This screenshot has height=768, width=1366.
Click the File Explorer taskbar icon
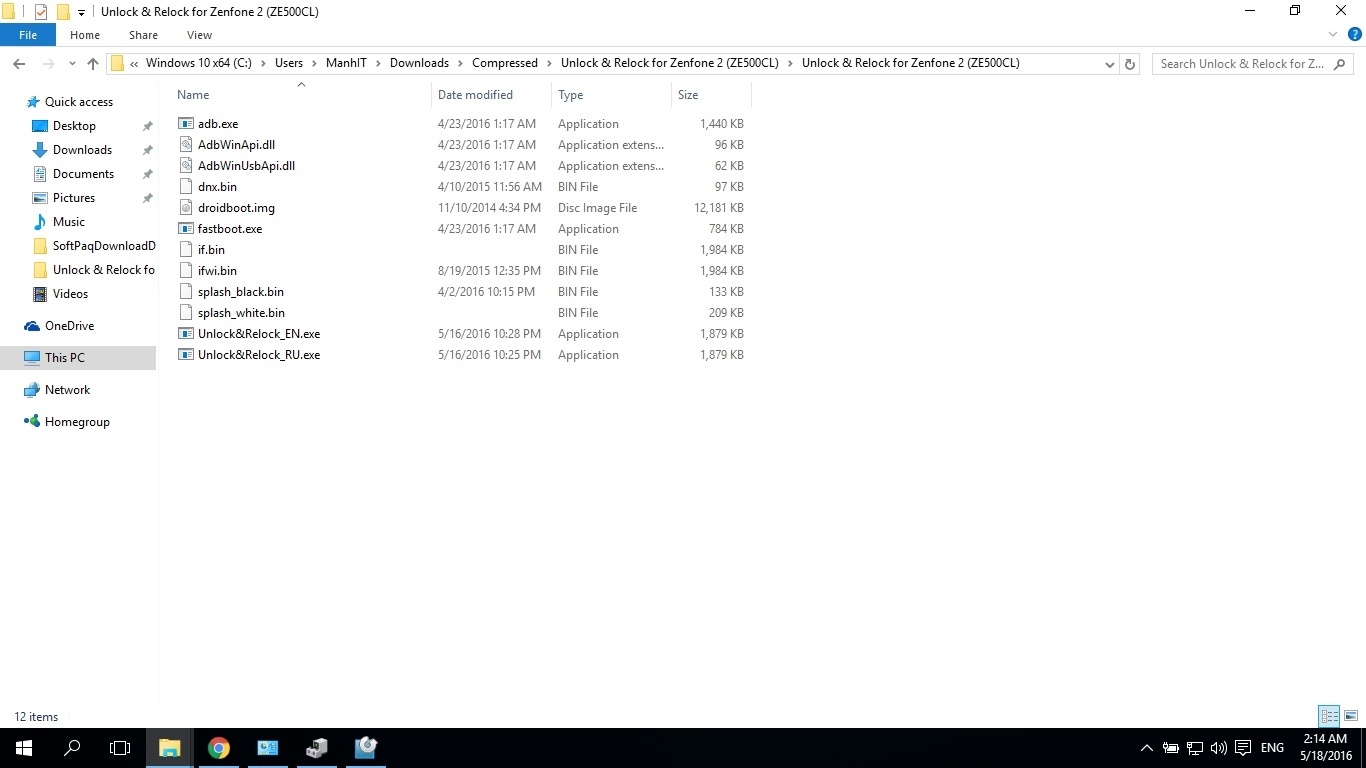point(169,748)
